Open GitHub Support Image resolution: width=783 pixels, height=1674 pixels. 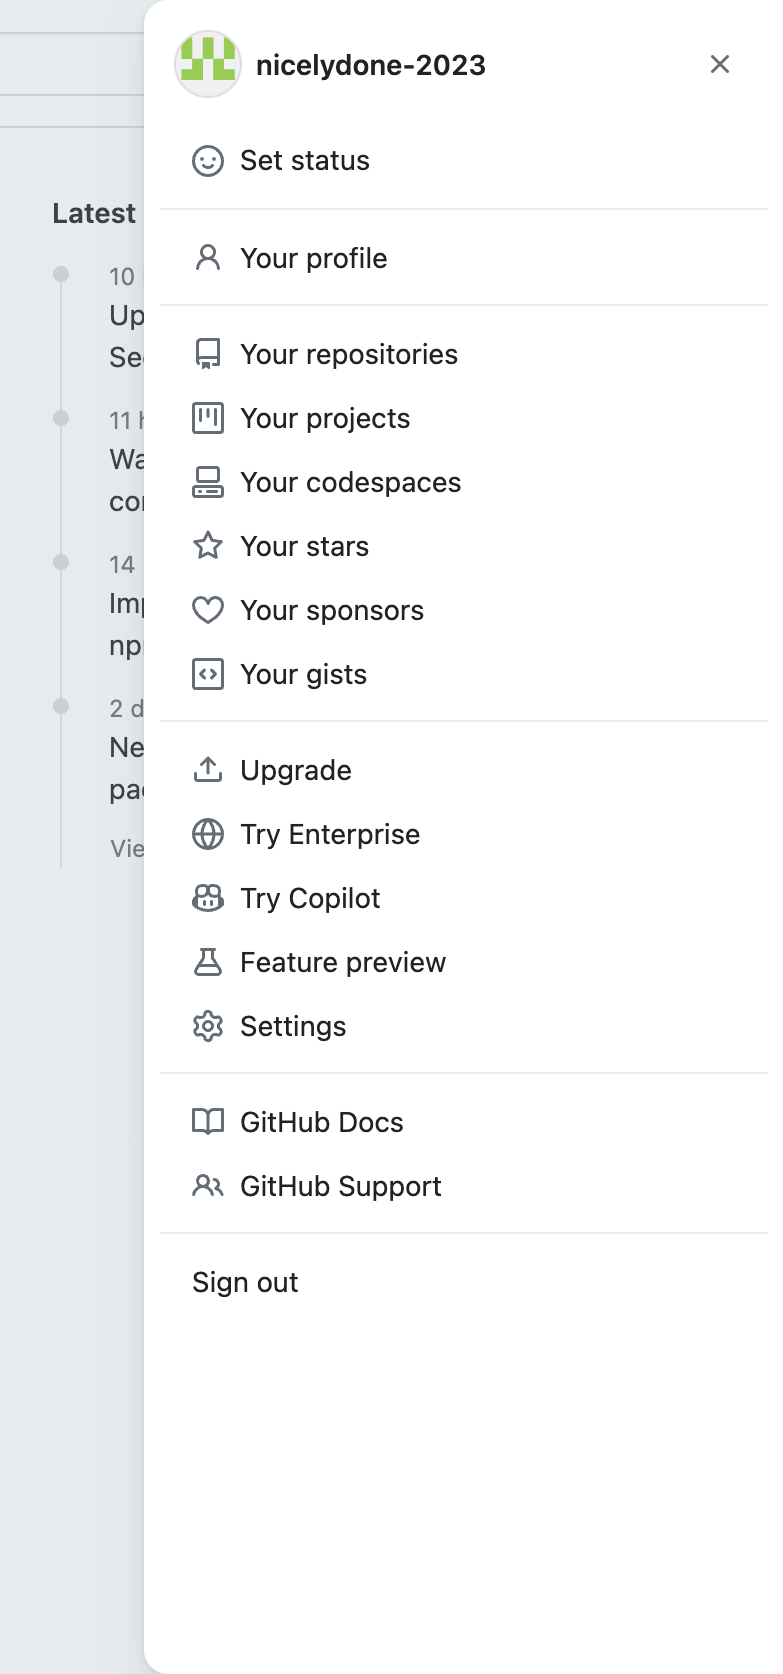tap(341, 1186)
